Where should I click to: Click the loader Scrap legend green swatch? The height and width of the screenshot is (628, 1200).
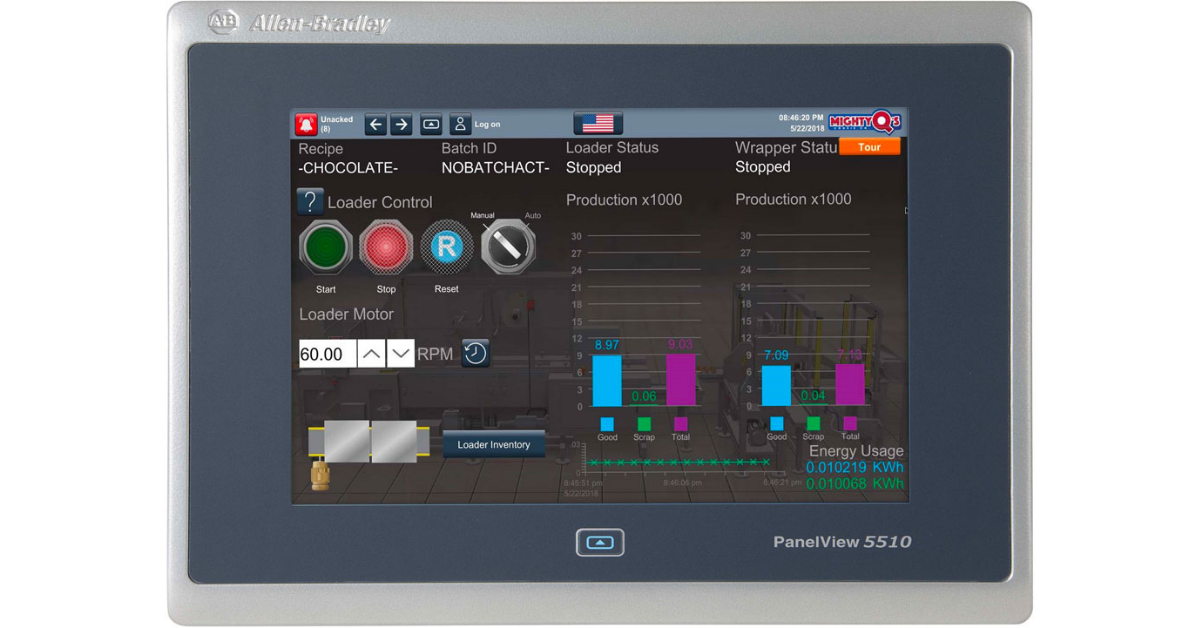[x=644, y=424]
